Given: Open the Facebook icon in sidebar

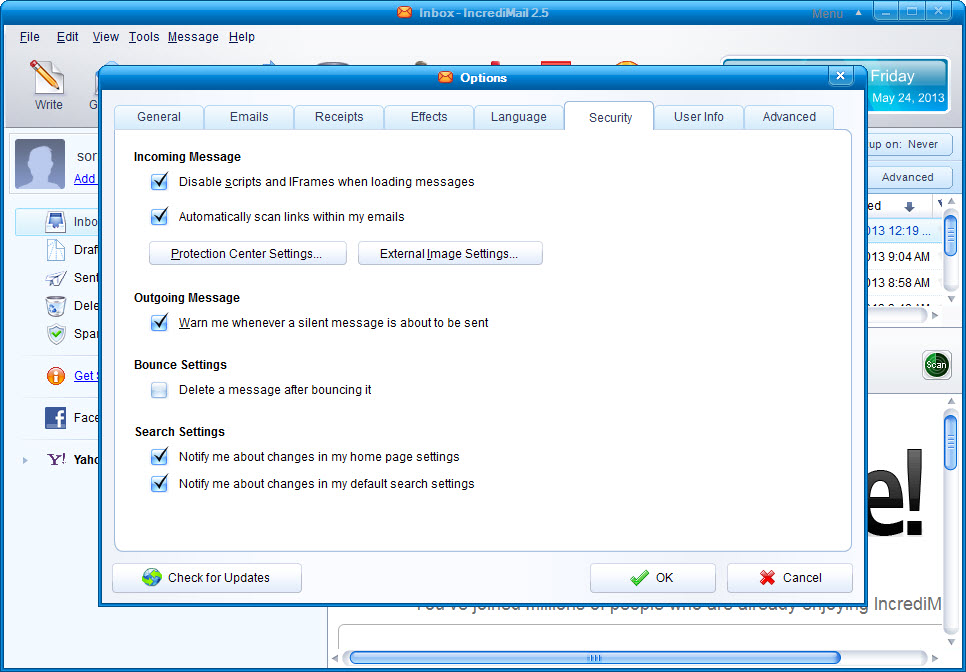Looking at the screenshot, I should coord(55,418).
